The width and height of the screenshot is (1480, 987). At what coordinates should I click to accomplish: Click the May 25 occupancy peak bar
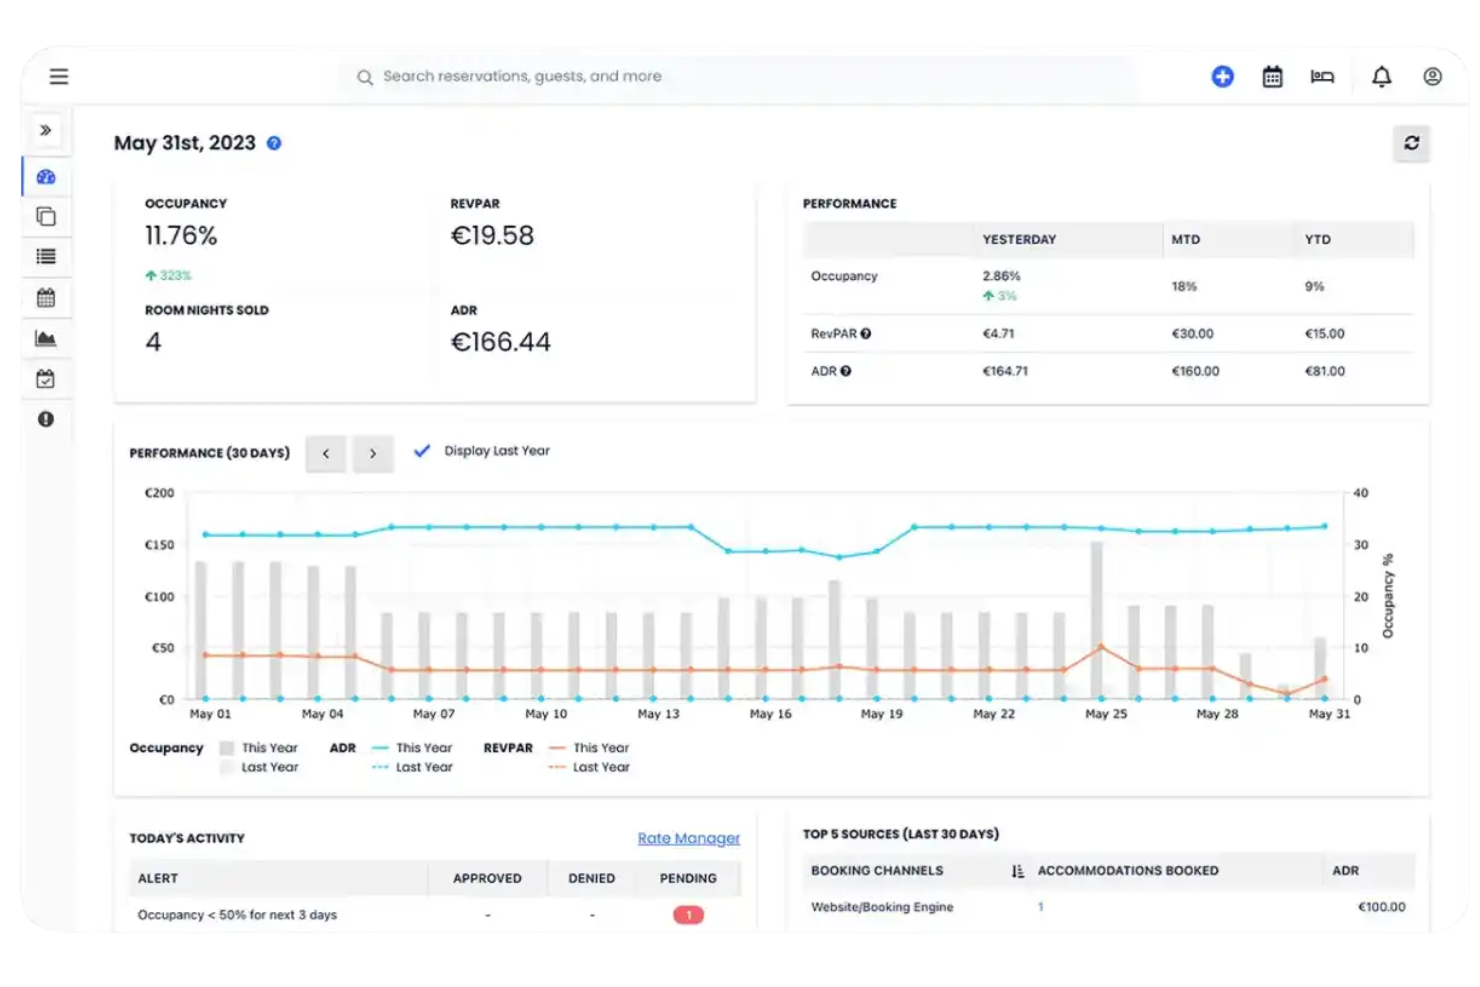(1097, 620)
